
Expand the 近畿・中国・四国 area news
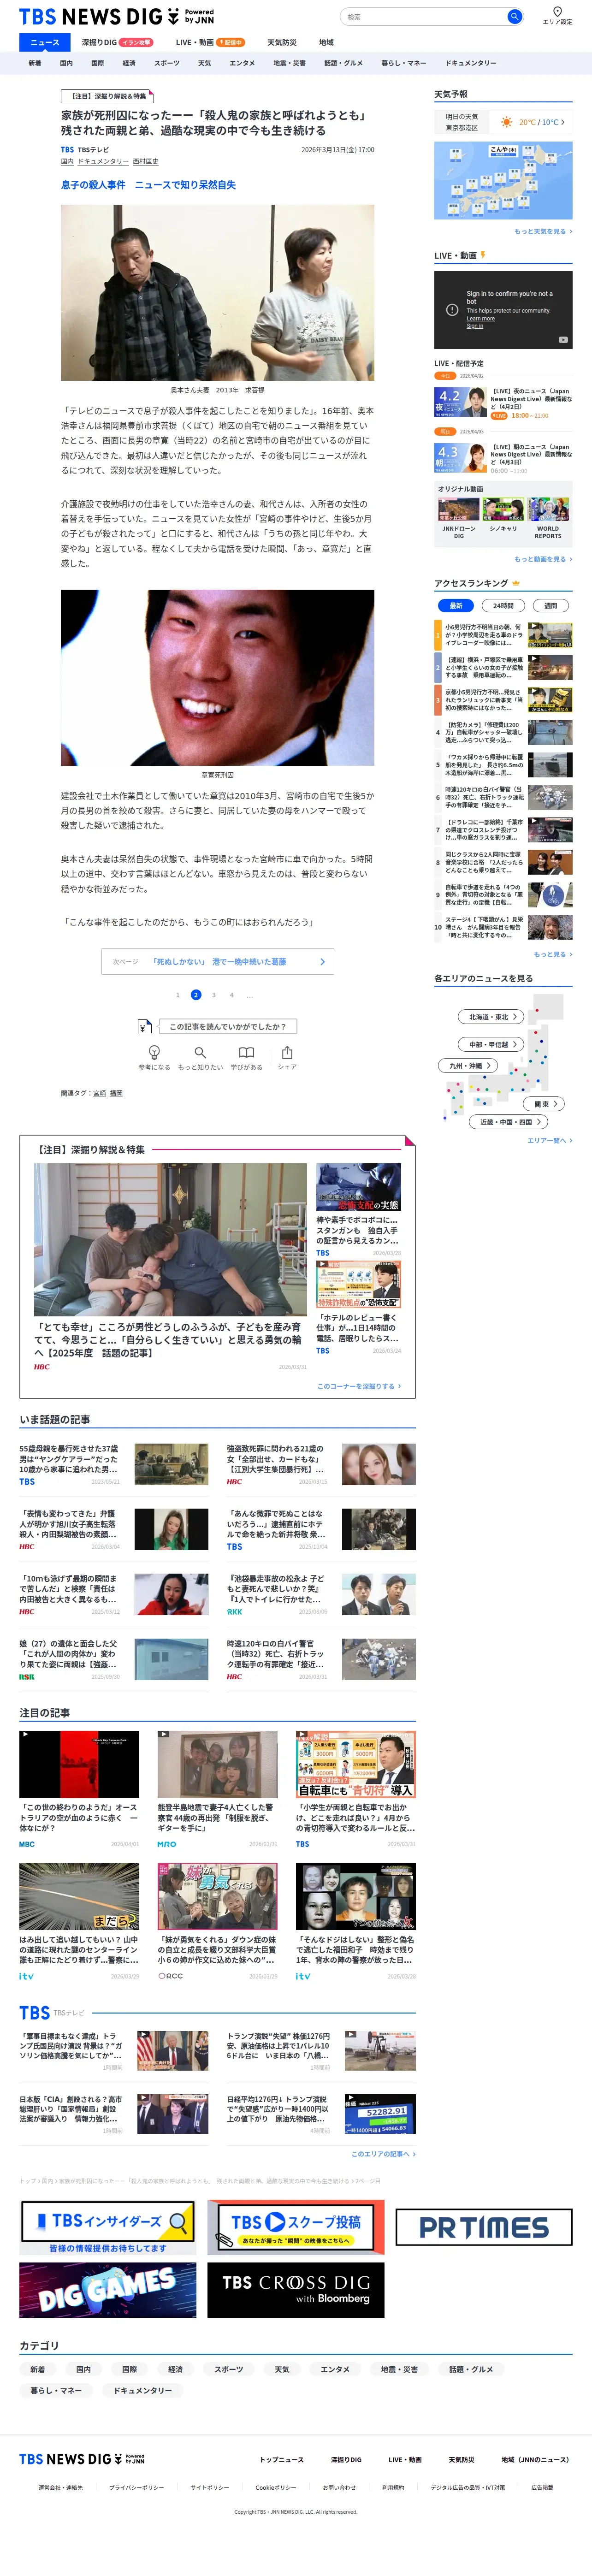[508, 1122]
